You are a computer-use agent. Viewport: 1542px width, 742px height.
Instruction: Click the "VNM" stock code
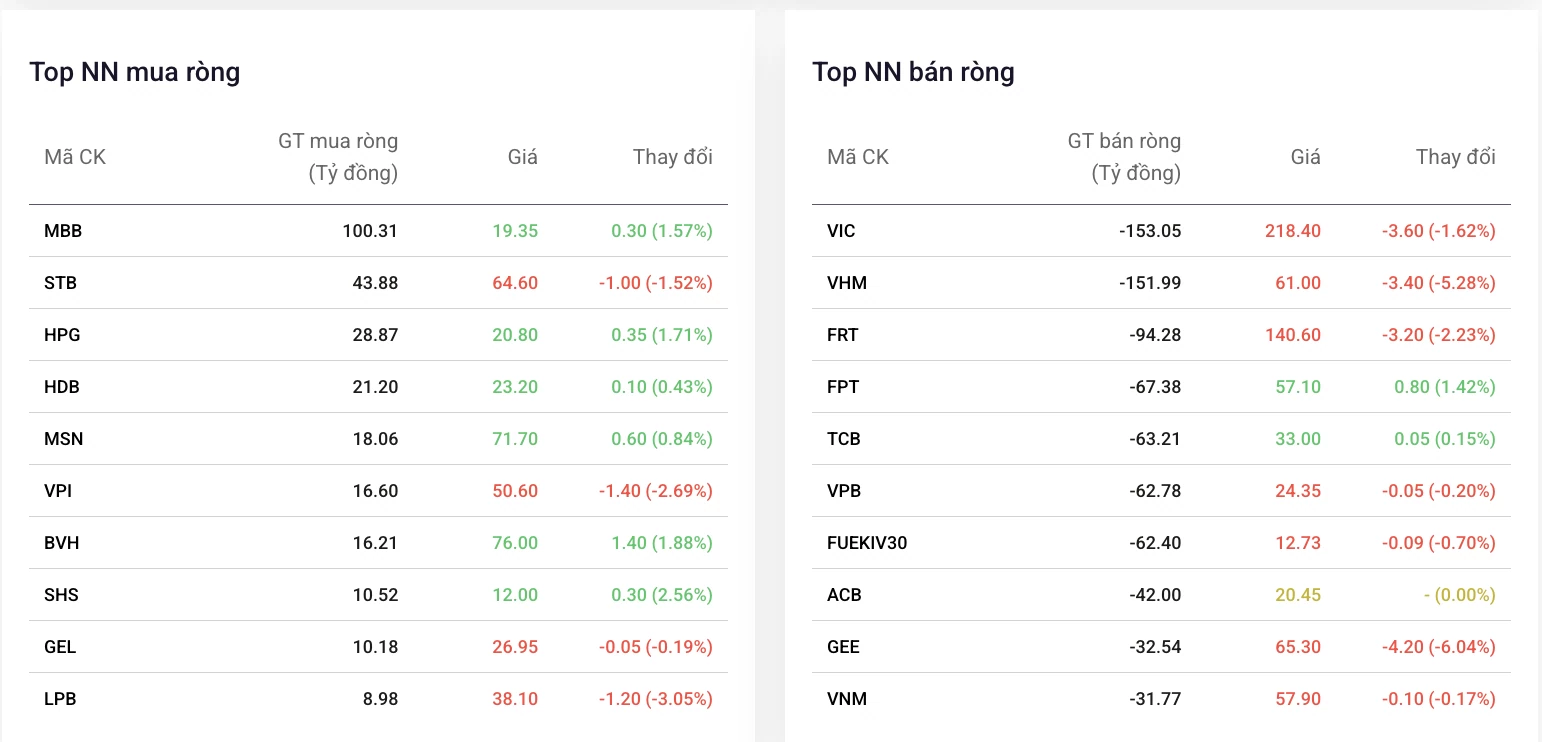[x=847, y=699]
